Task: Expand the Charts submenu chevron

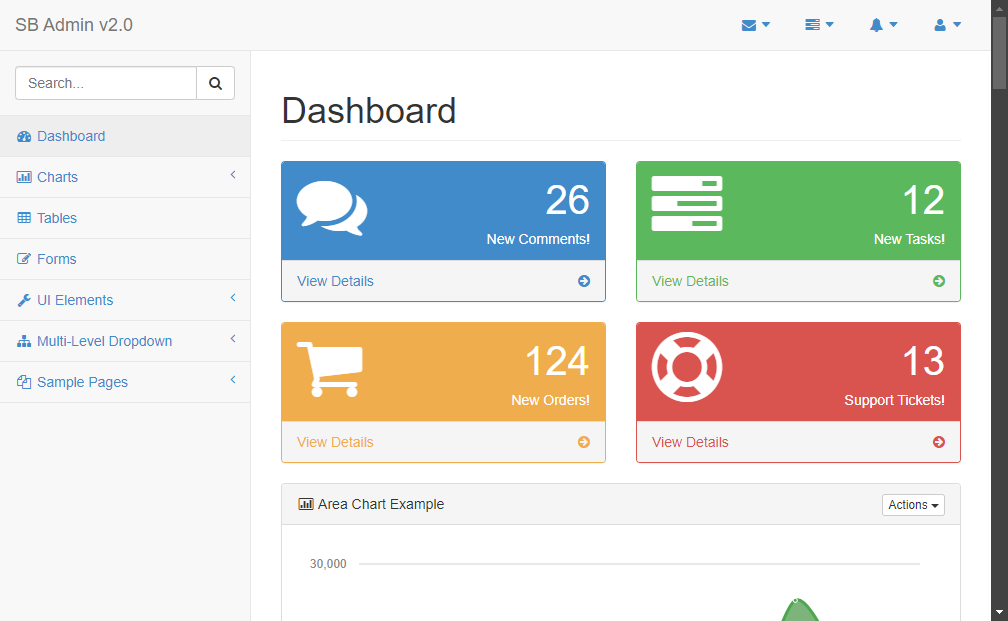Action: [233, 175]
